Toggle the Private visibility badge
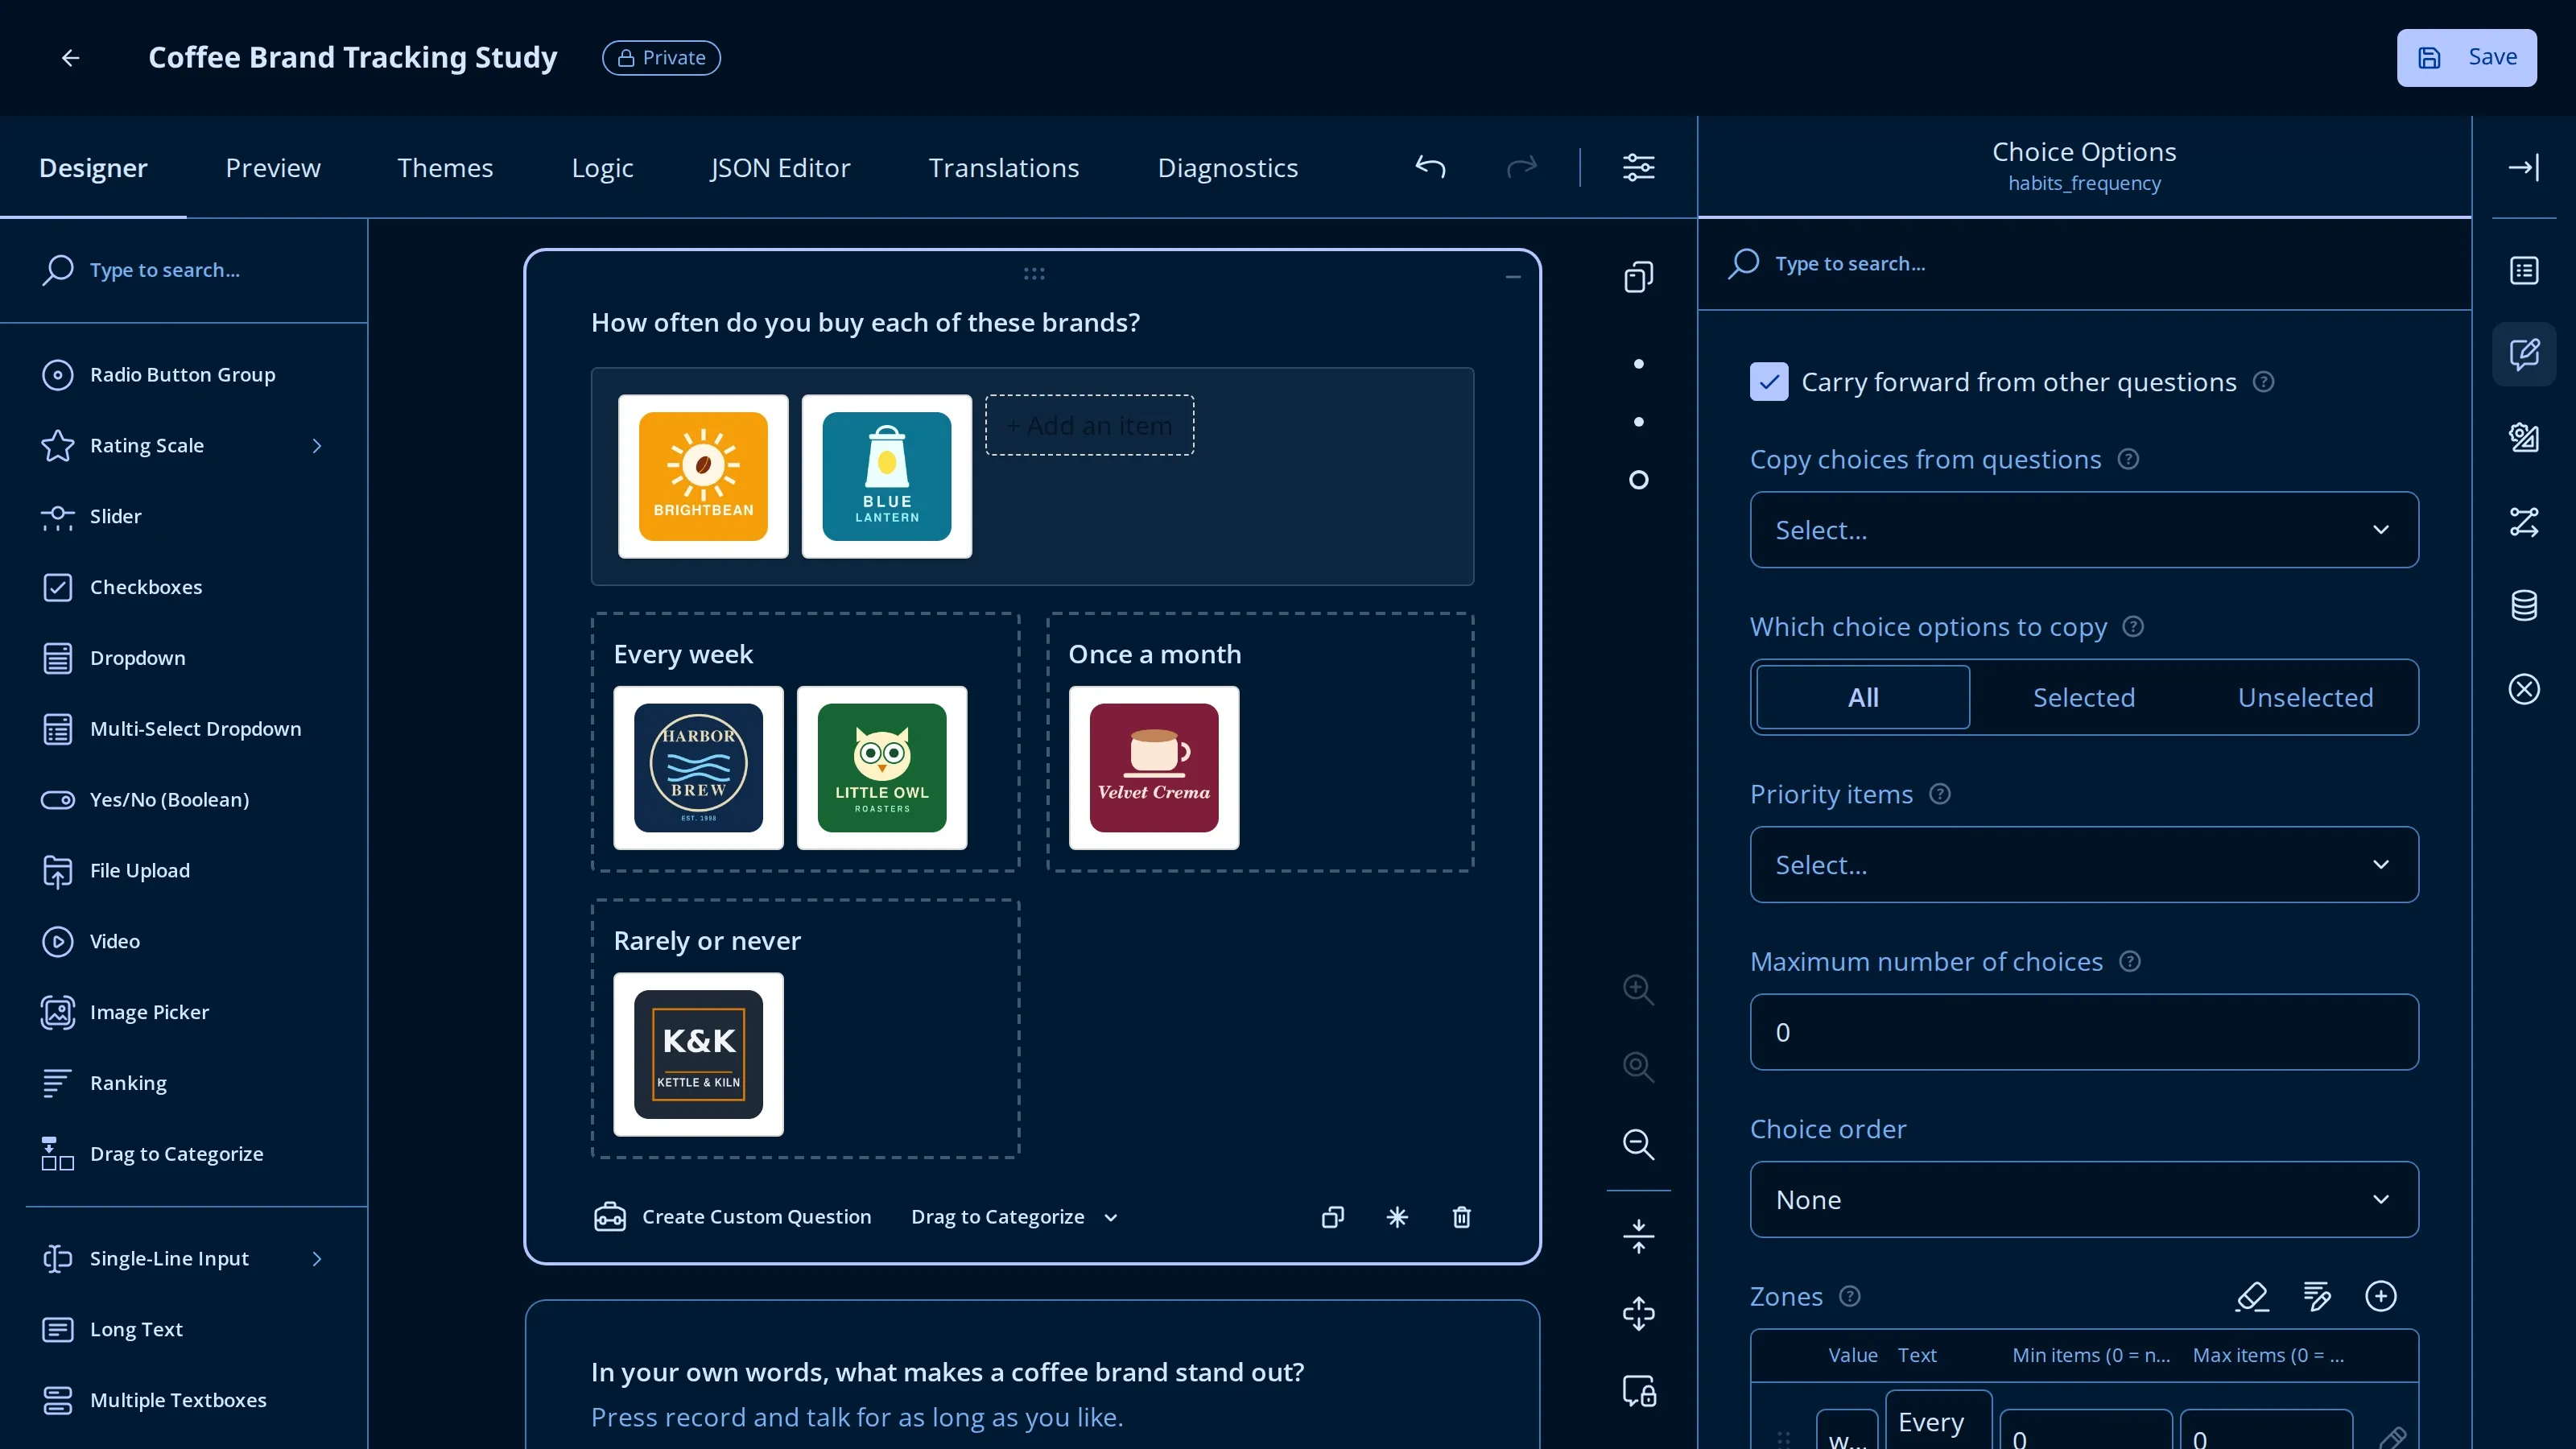The height and width of the screenshot is (1449, 2576). click(x=661, y=58)
